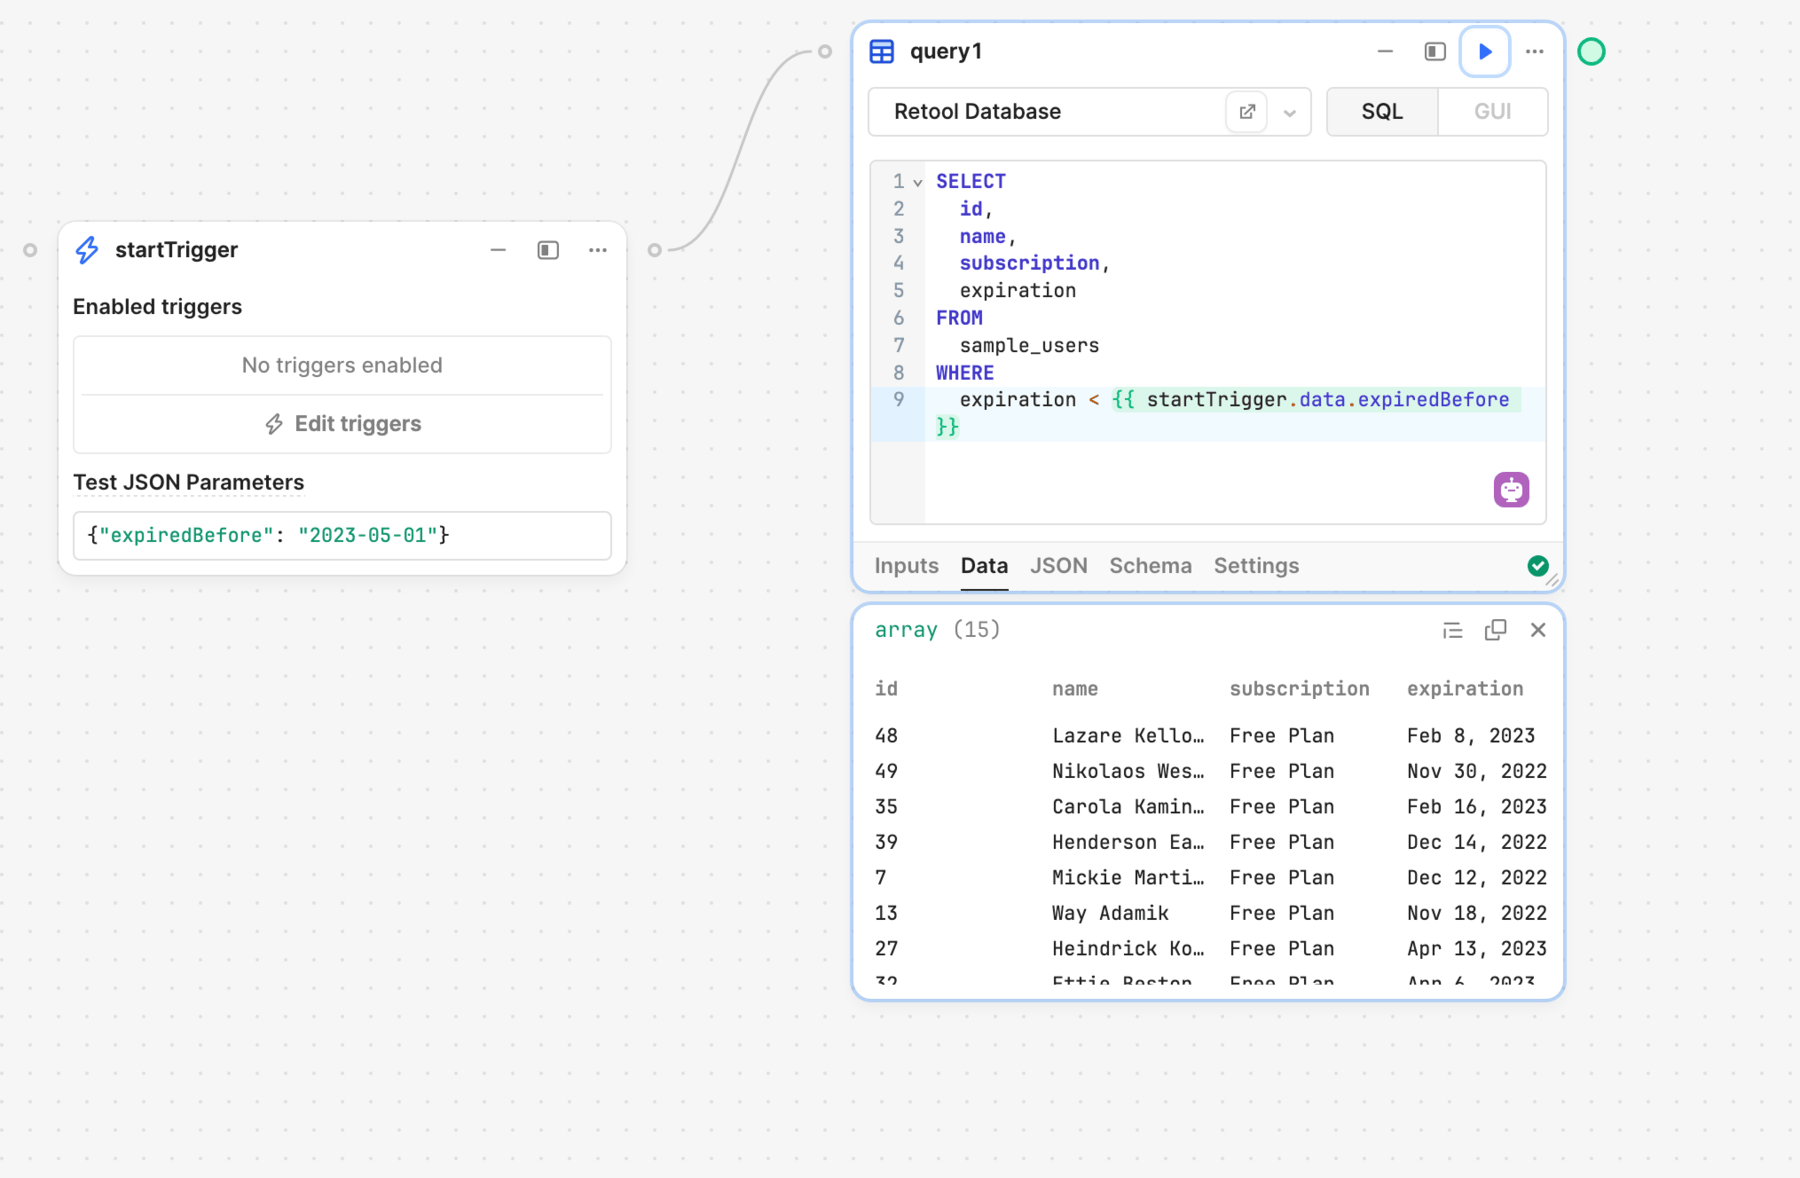
Task: Click the Mickie Marti… name cell
Action: click(1128, 878)
